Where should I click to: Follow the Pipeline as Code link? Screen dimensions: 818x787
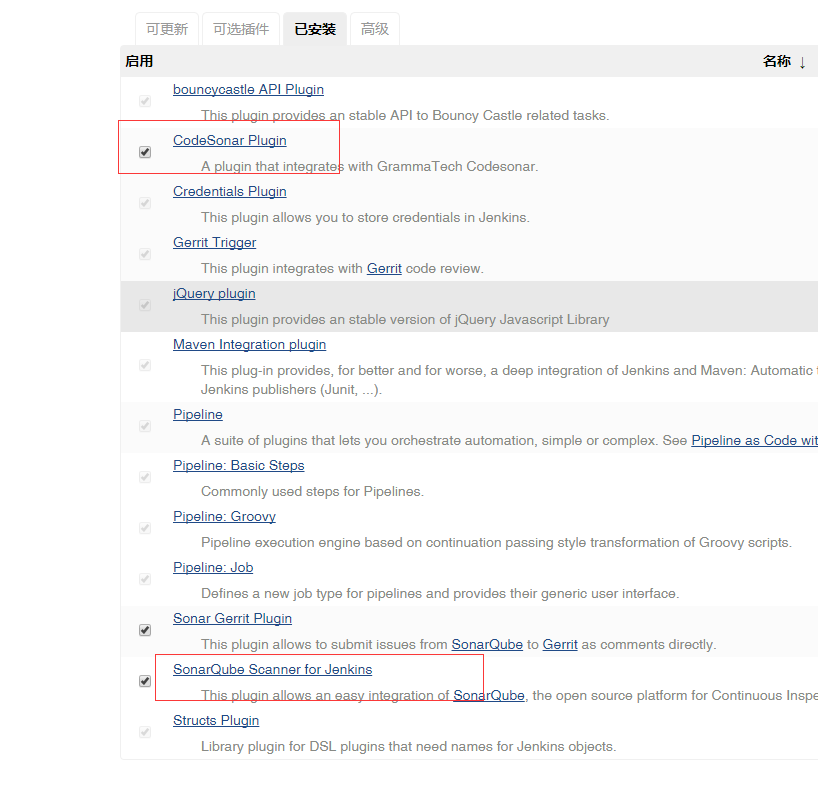point(754,441)
